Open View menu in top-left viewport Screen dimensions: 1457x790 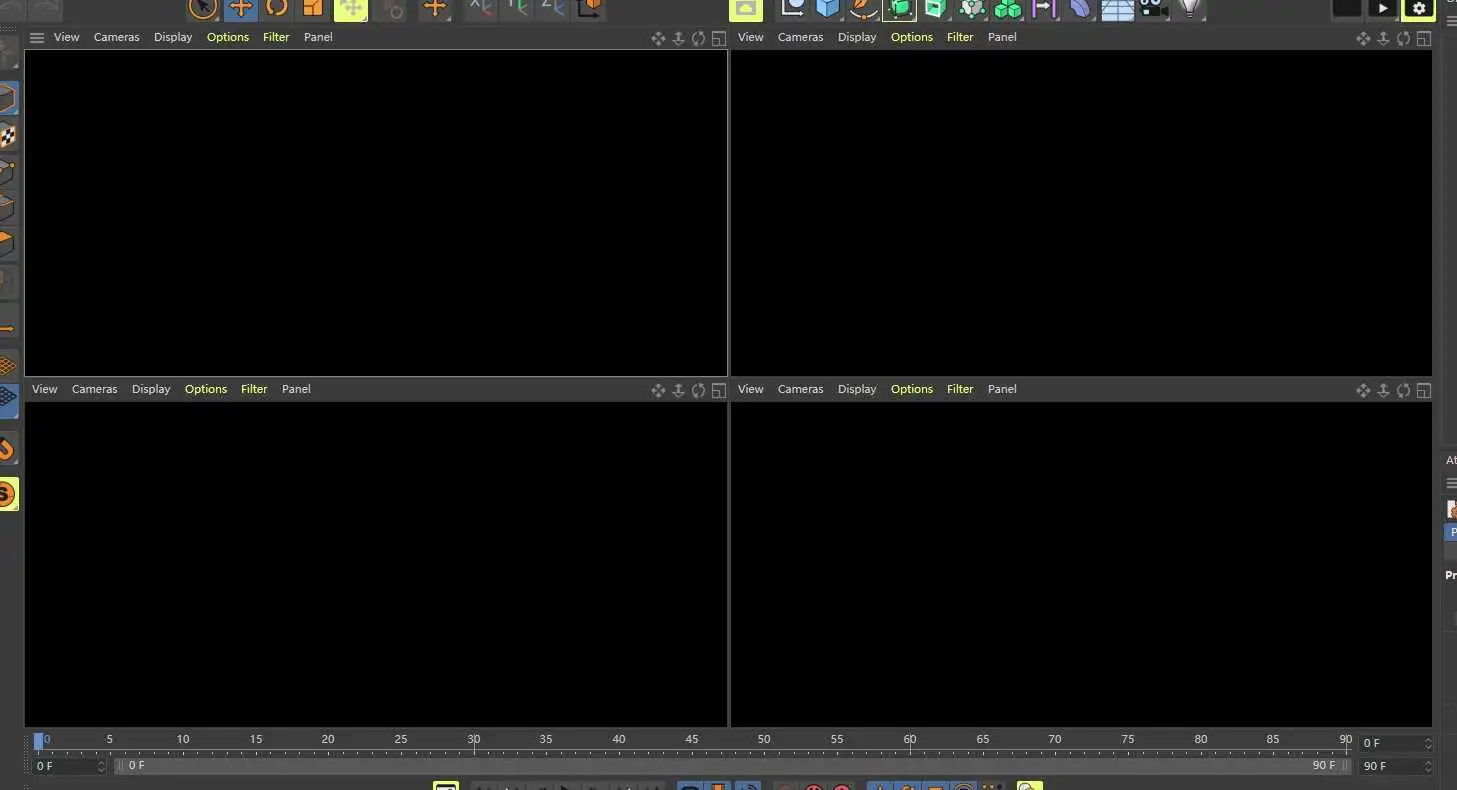pyautogui.click(x=67, y=37)
